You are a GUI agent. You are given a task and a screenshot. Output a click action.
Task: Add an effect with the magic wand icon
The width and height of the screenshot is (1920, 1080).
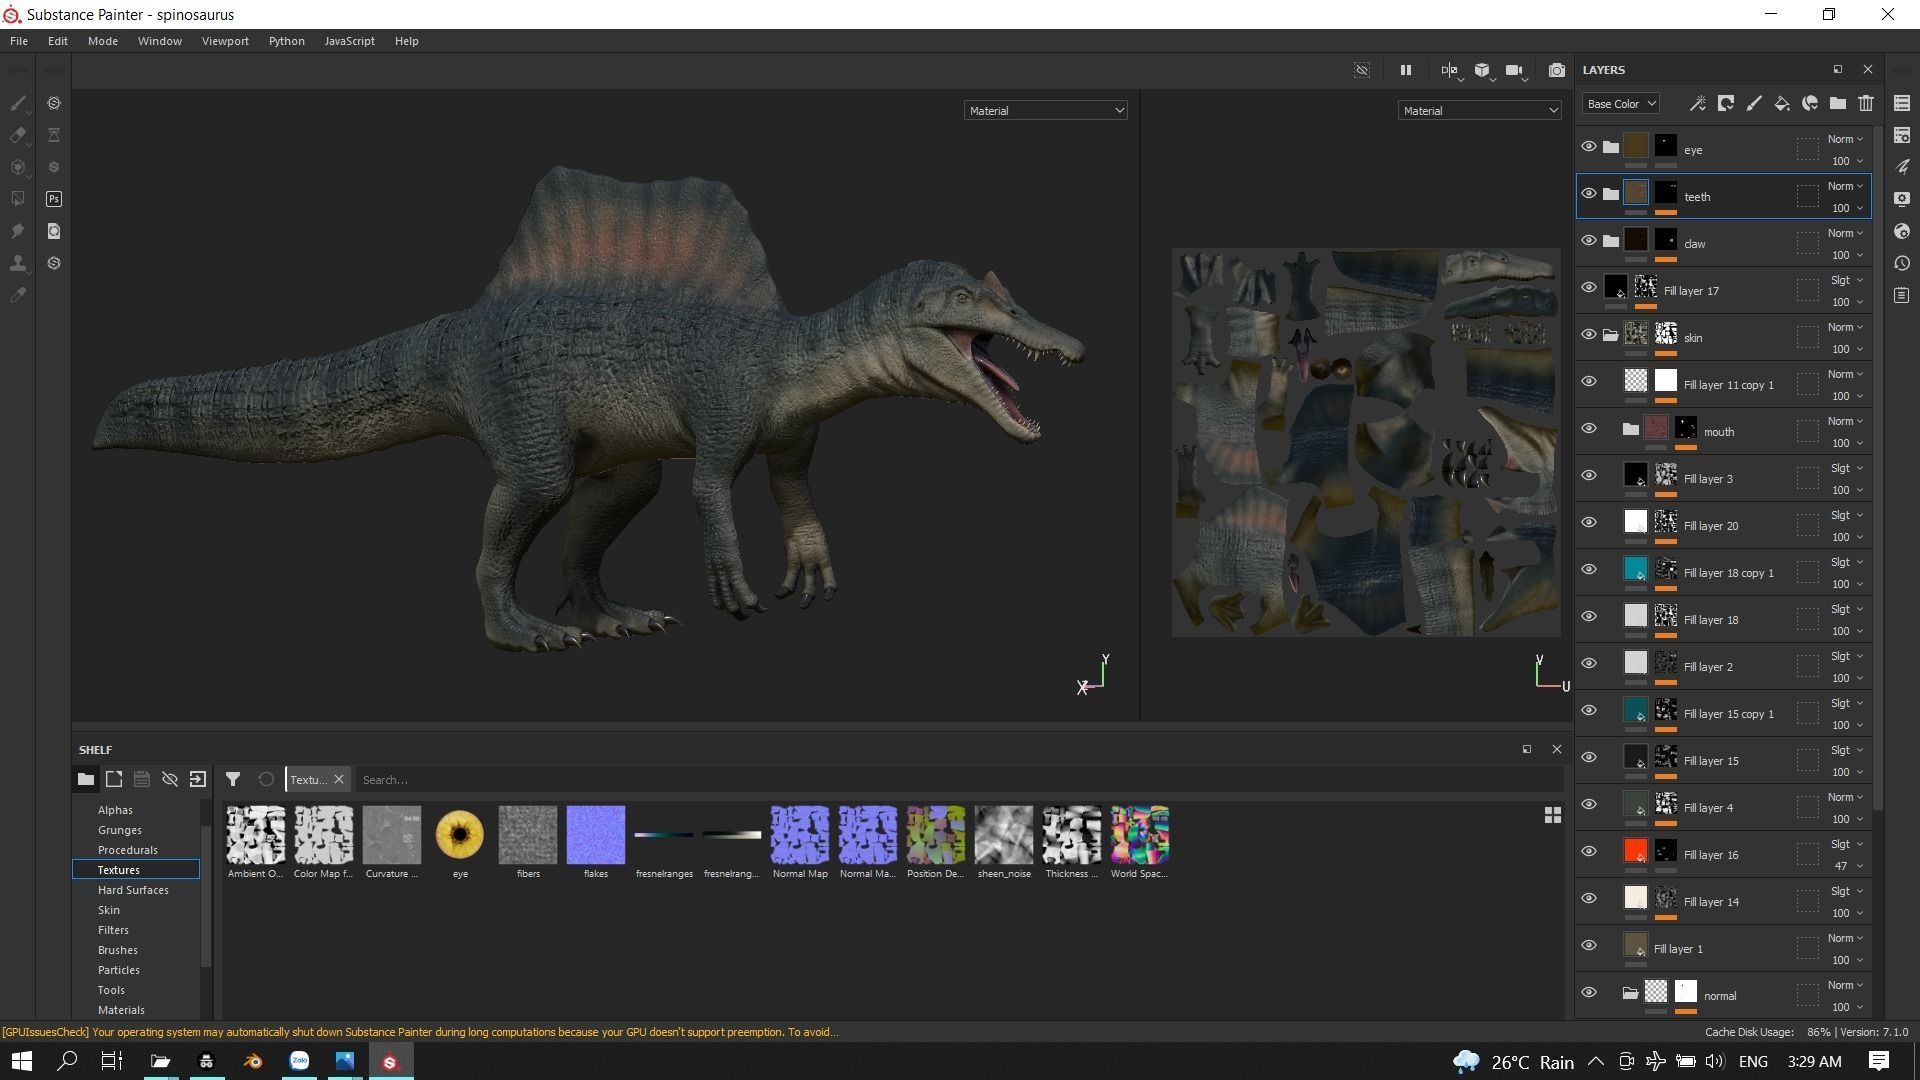click(1697, 103)
